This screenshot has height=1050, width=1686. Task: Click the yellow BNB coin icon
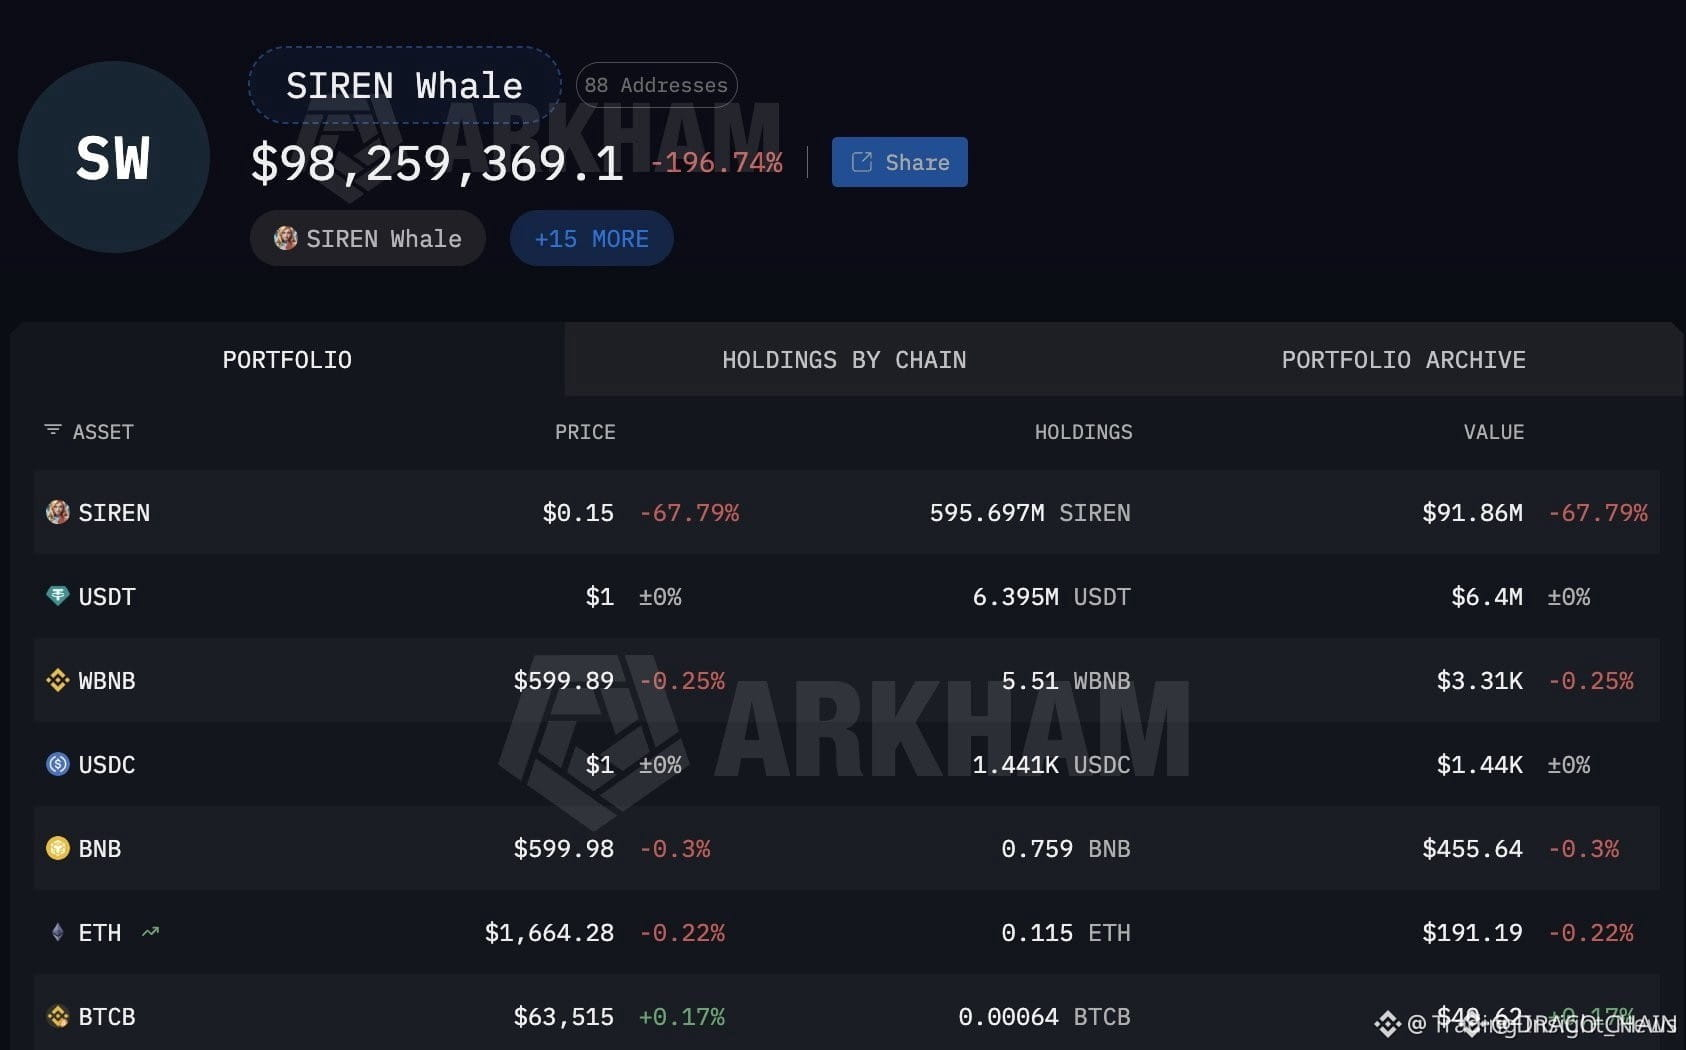(x=58, y=848)
